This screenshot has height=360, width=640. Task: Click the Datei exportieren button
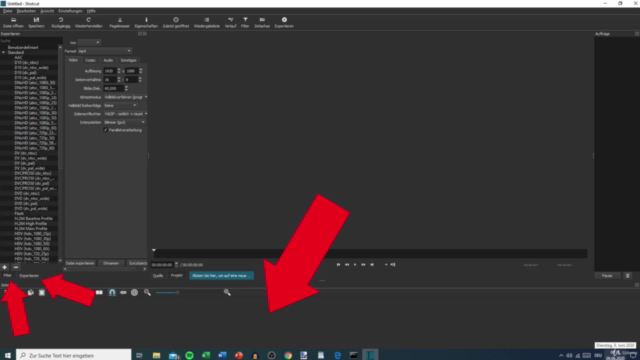pyautogui.click(x=80, y=263)
